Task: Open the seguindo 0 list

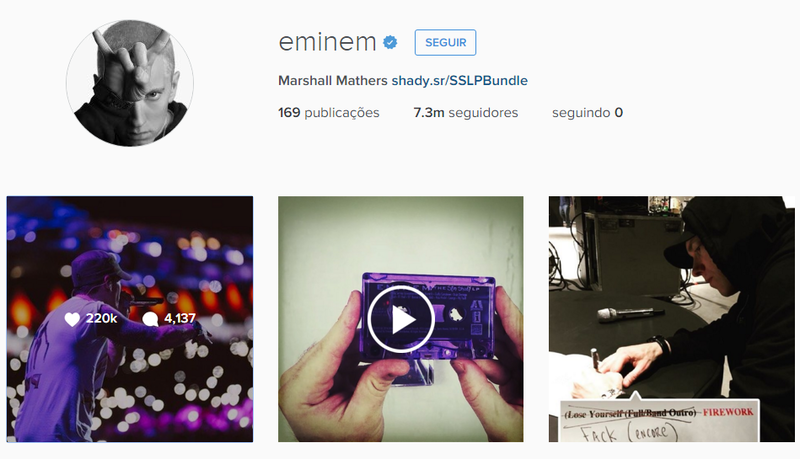Action: pyautogui.click(x=587, y=113)
